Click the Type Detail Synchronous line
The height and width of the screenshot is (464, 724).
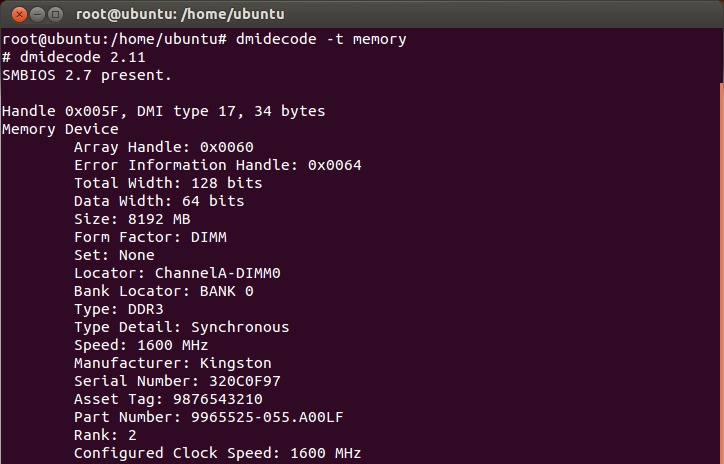point(181,327)
